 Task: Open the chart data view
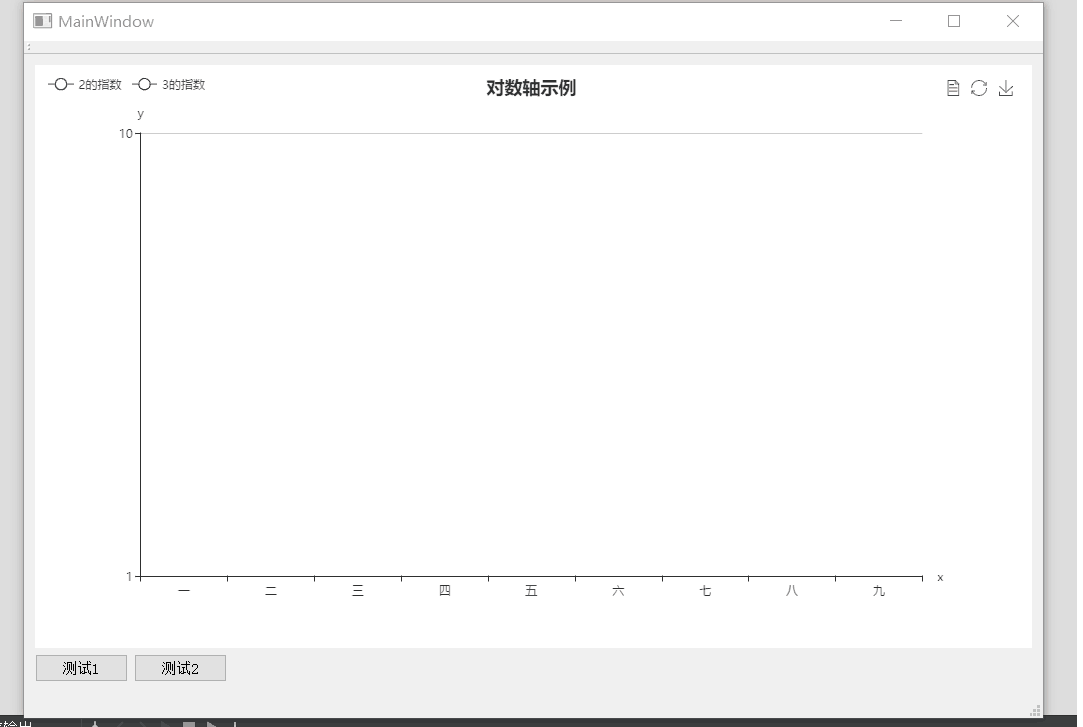951,88
